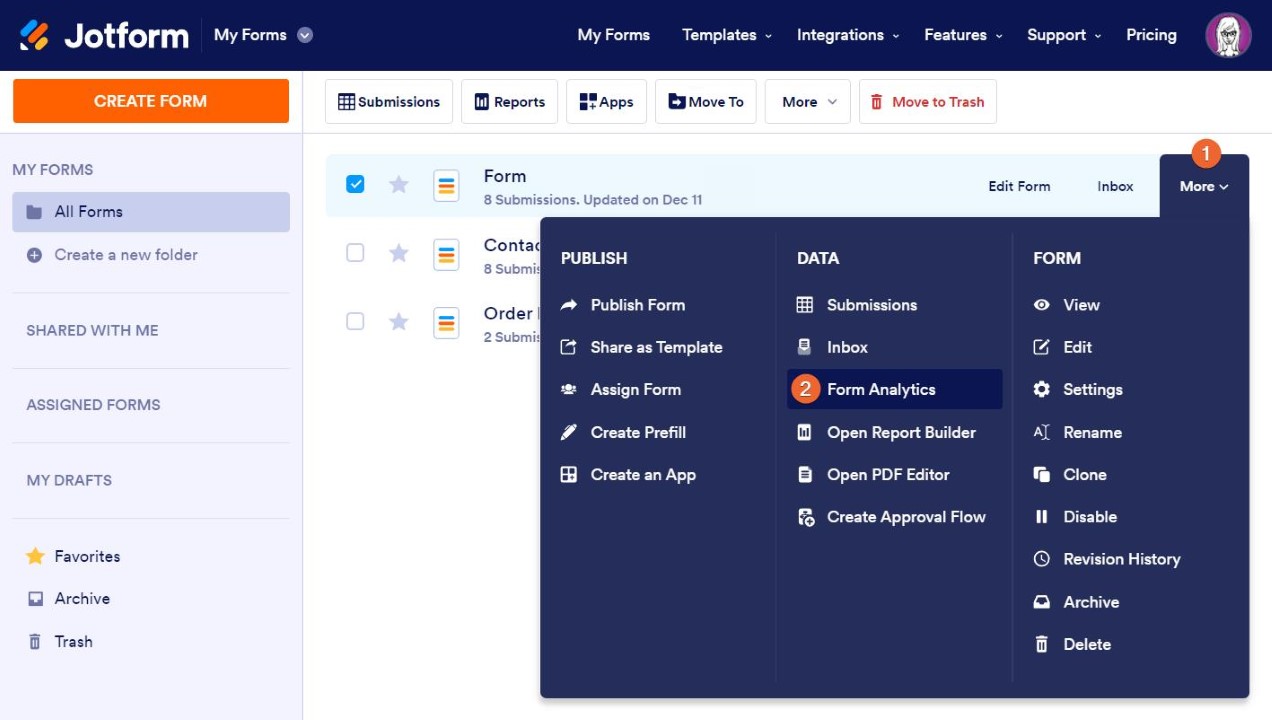Click the Move to Trash button

click(927, 102)
